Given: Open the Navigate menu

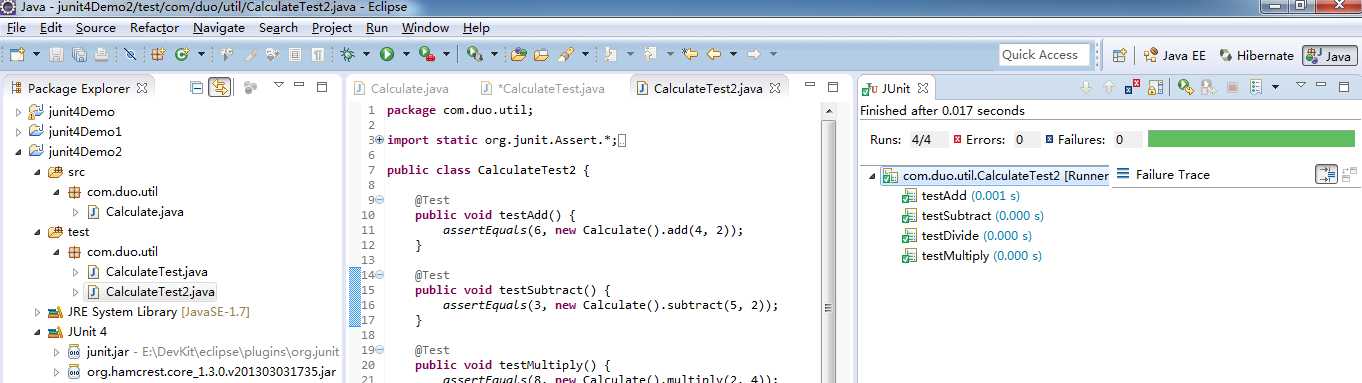Looking at the screenshot, I should tap(218, 28).
